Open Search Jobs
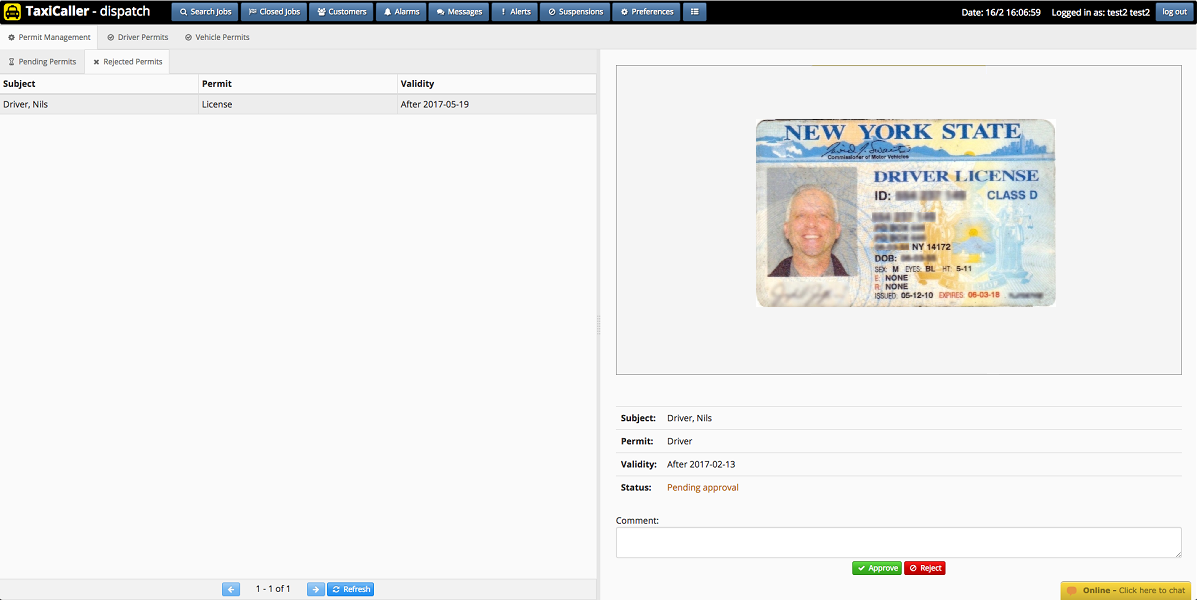 [205, 12]
